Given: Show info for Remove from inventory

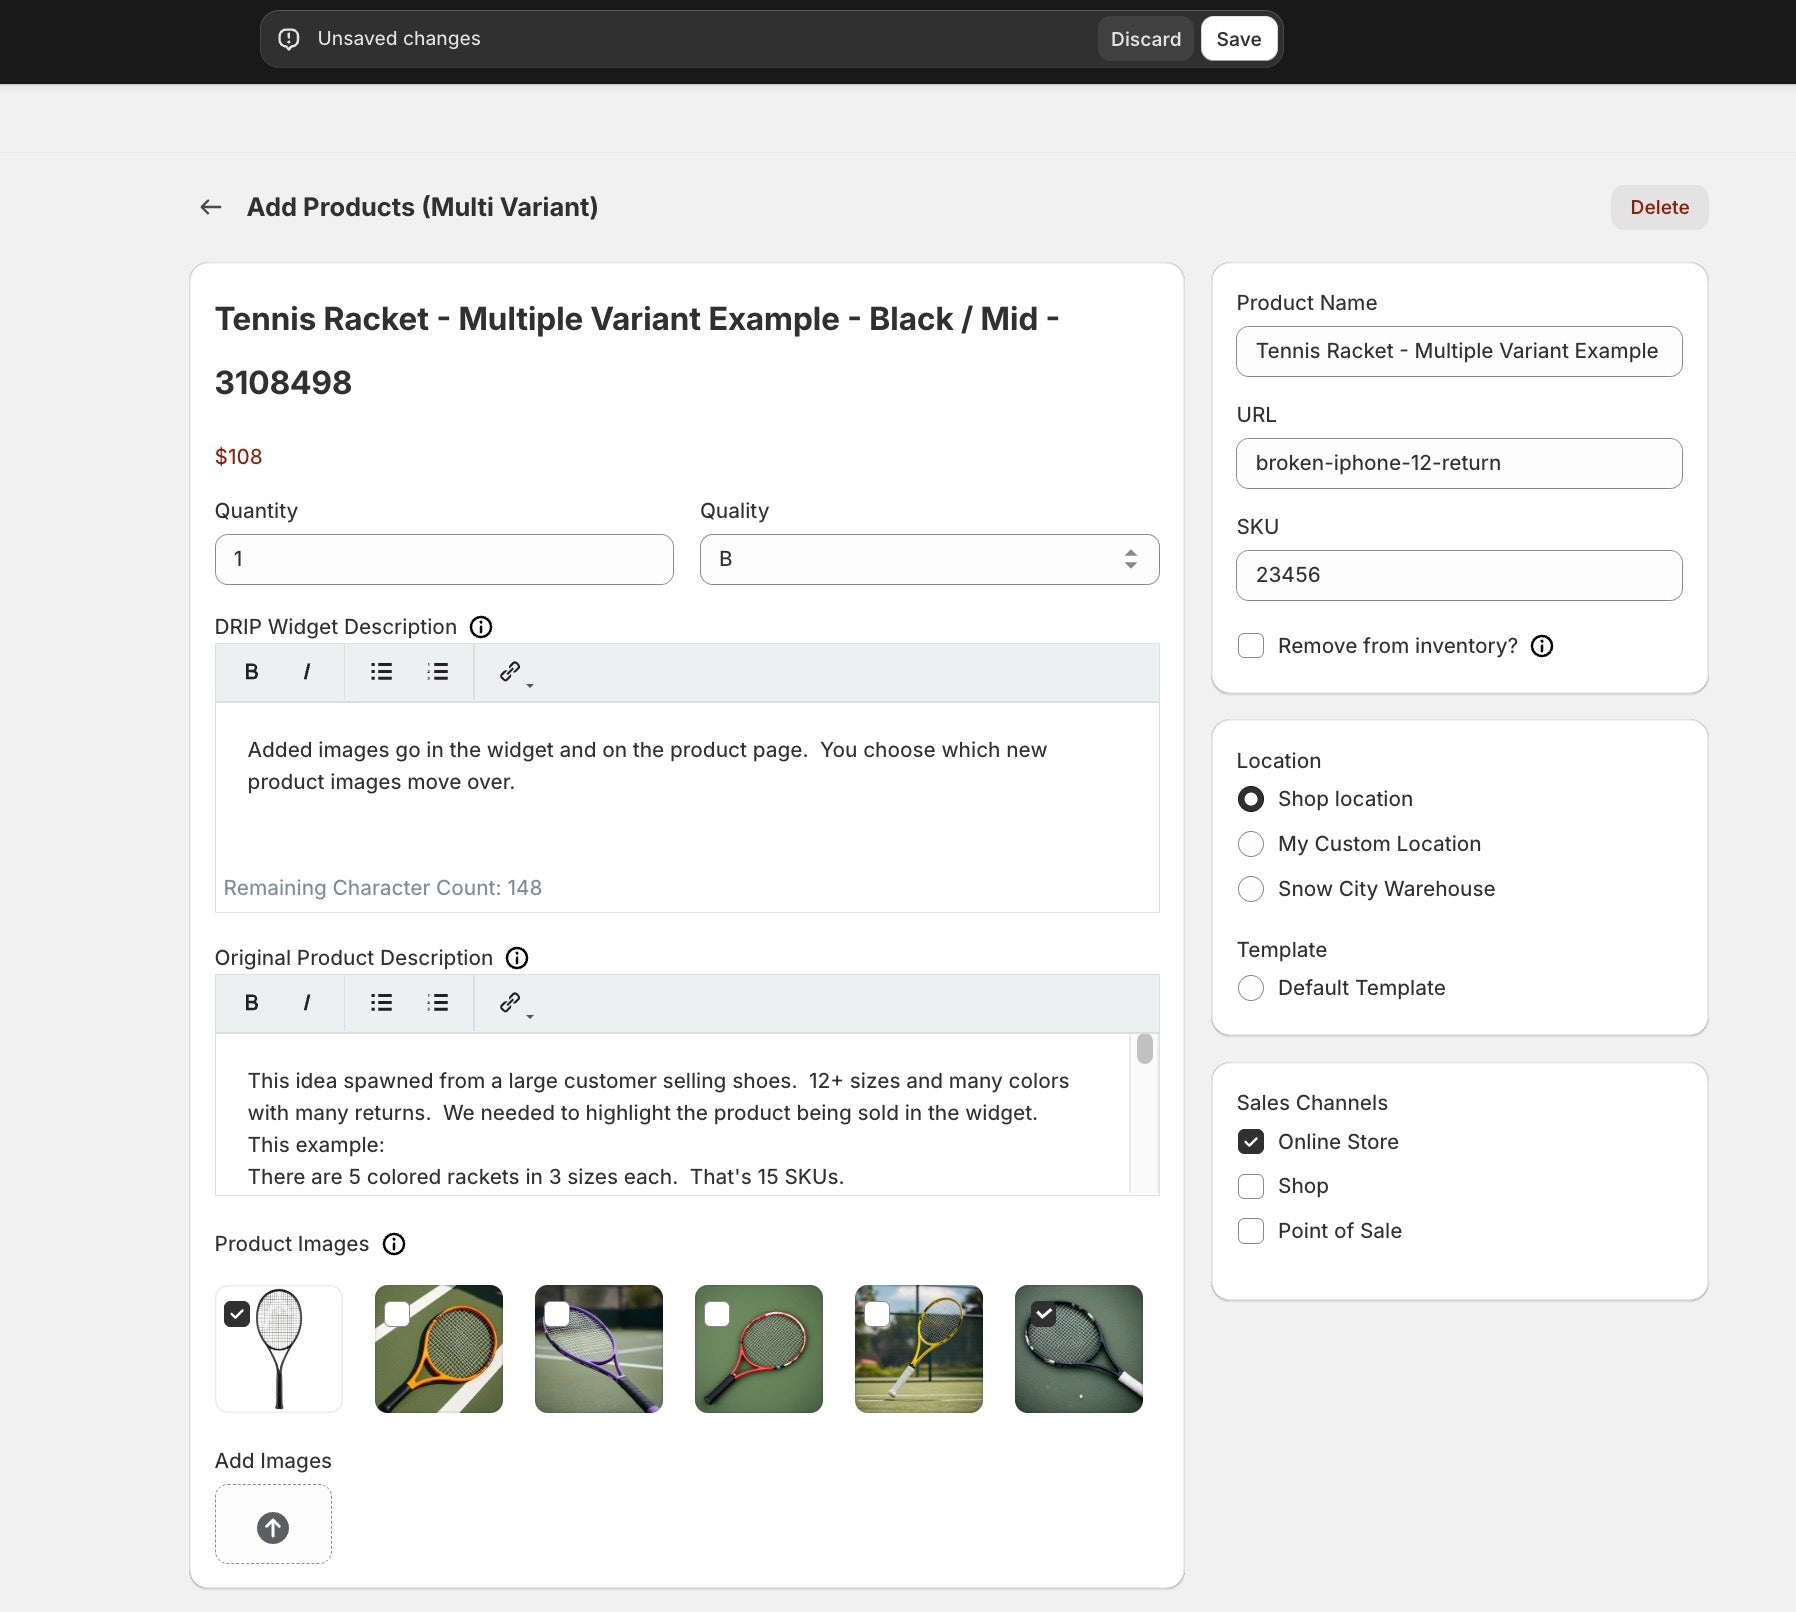Looking at the screenshot, I should [1542, 646].
